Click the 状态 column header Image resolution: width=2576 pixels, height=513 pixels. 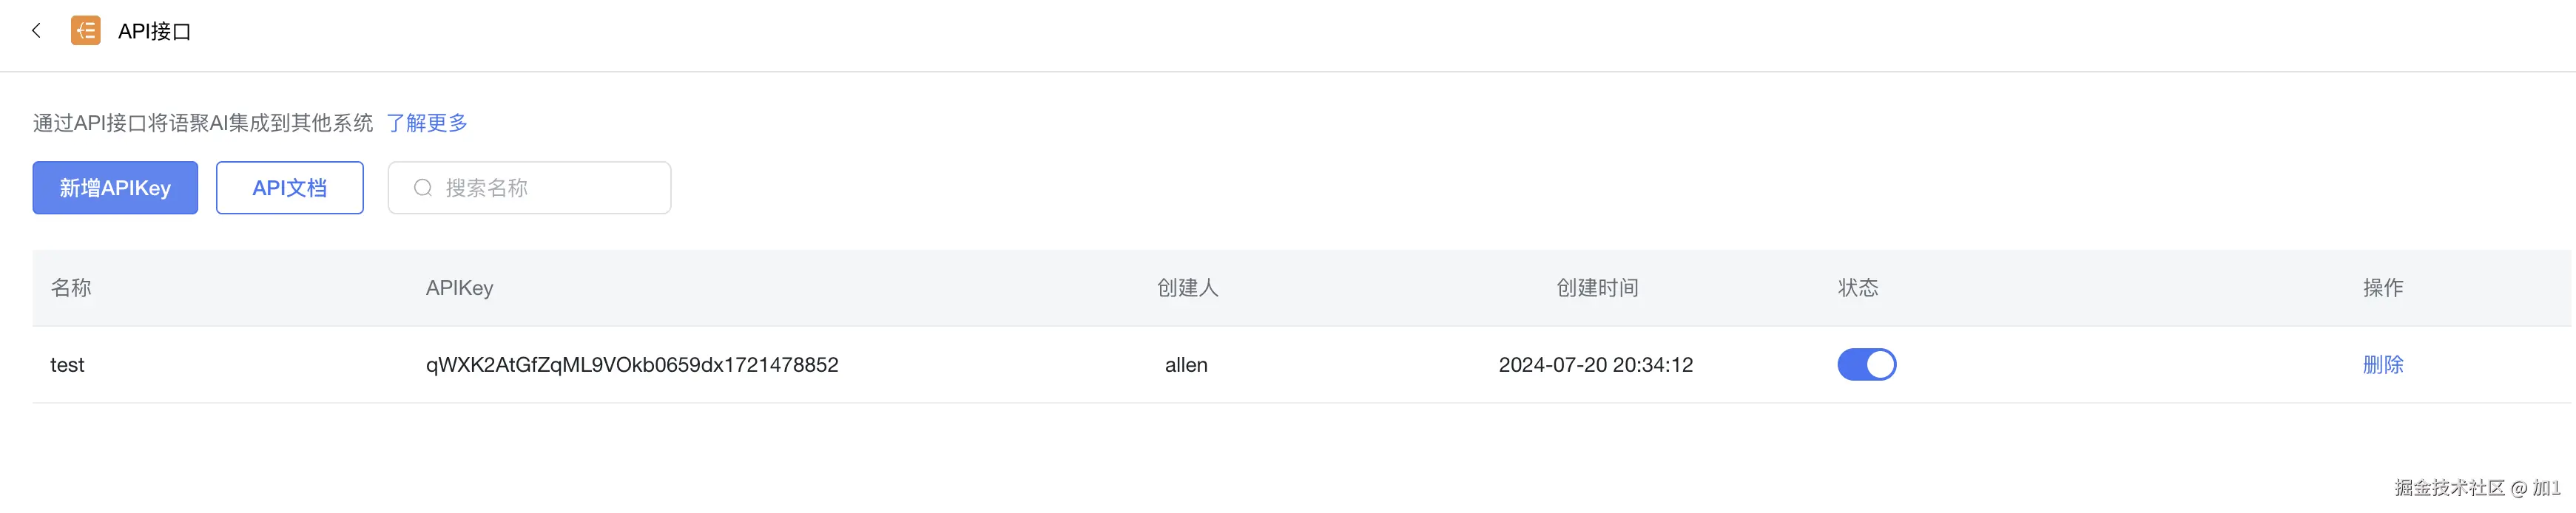coord(1858,288)
